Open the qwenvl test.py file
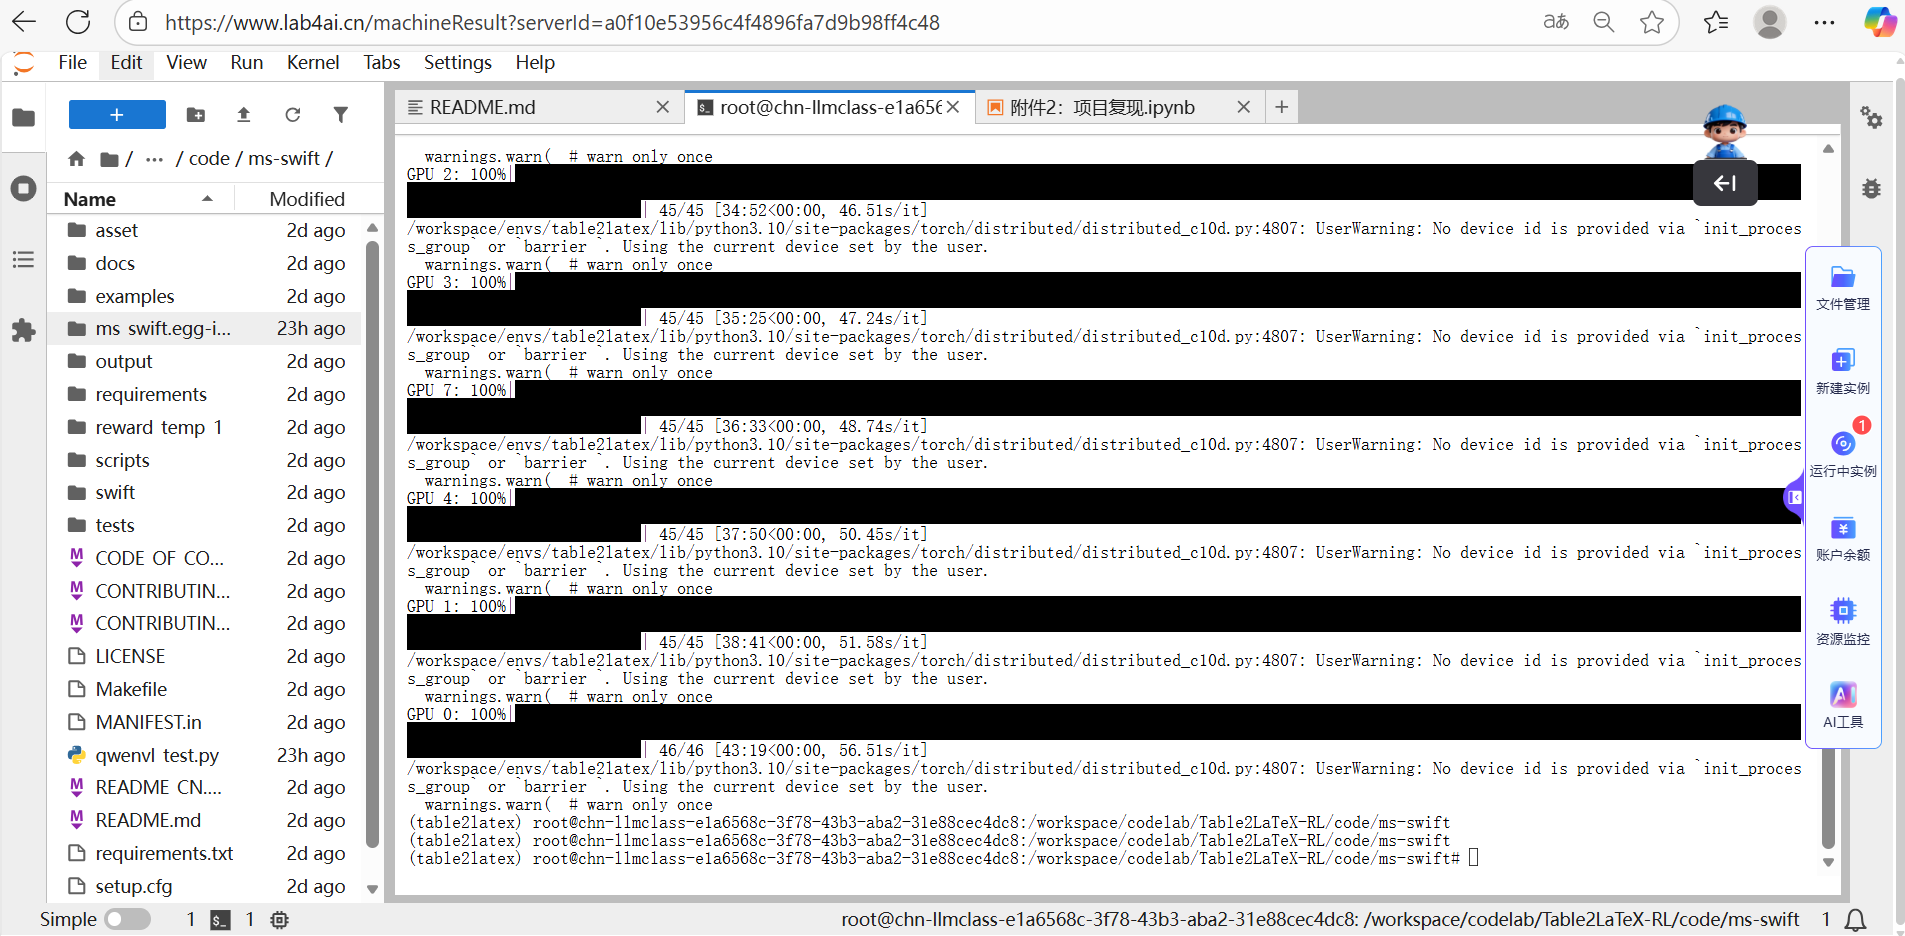The height and width of the screenshot is (936, 1905). 156,755
